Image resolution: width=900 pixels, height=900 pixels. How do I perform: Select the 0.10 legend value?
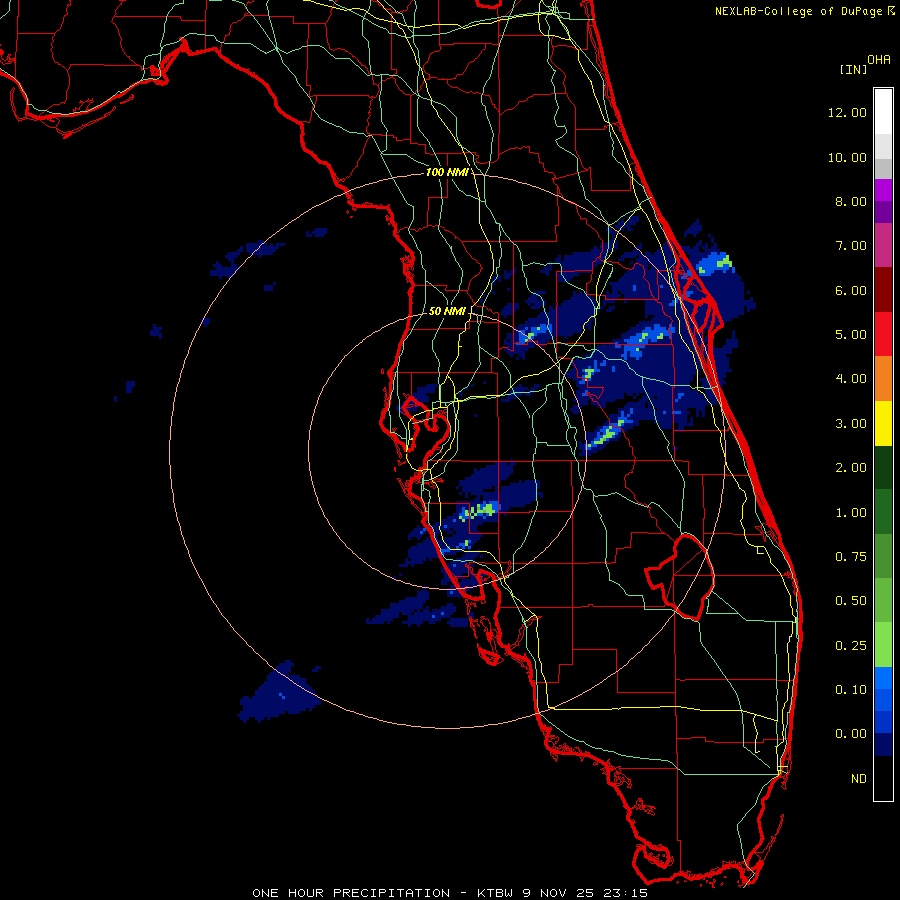coord(851,690)
